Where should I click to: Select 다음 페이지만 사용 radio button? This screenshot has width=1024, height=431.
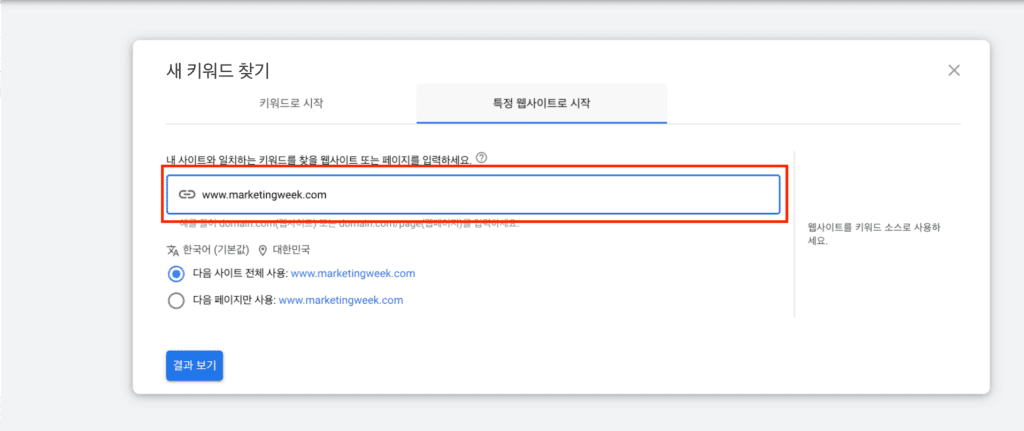click(x=176, y=301)
